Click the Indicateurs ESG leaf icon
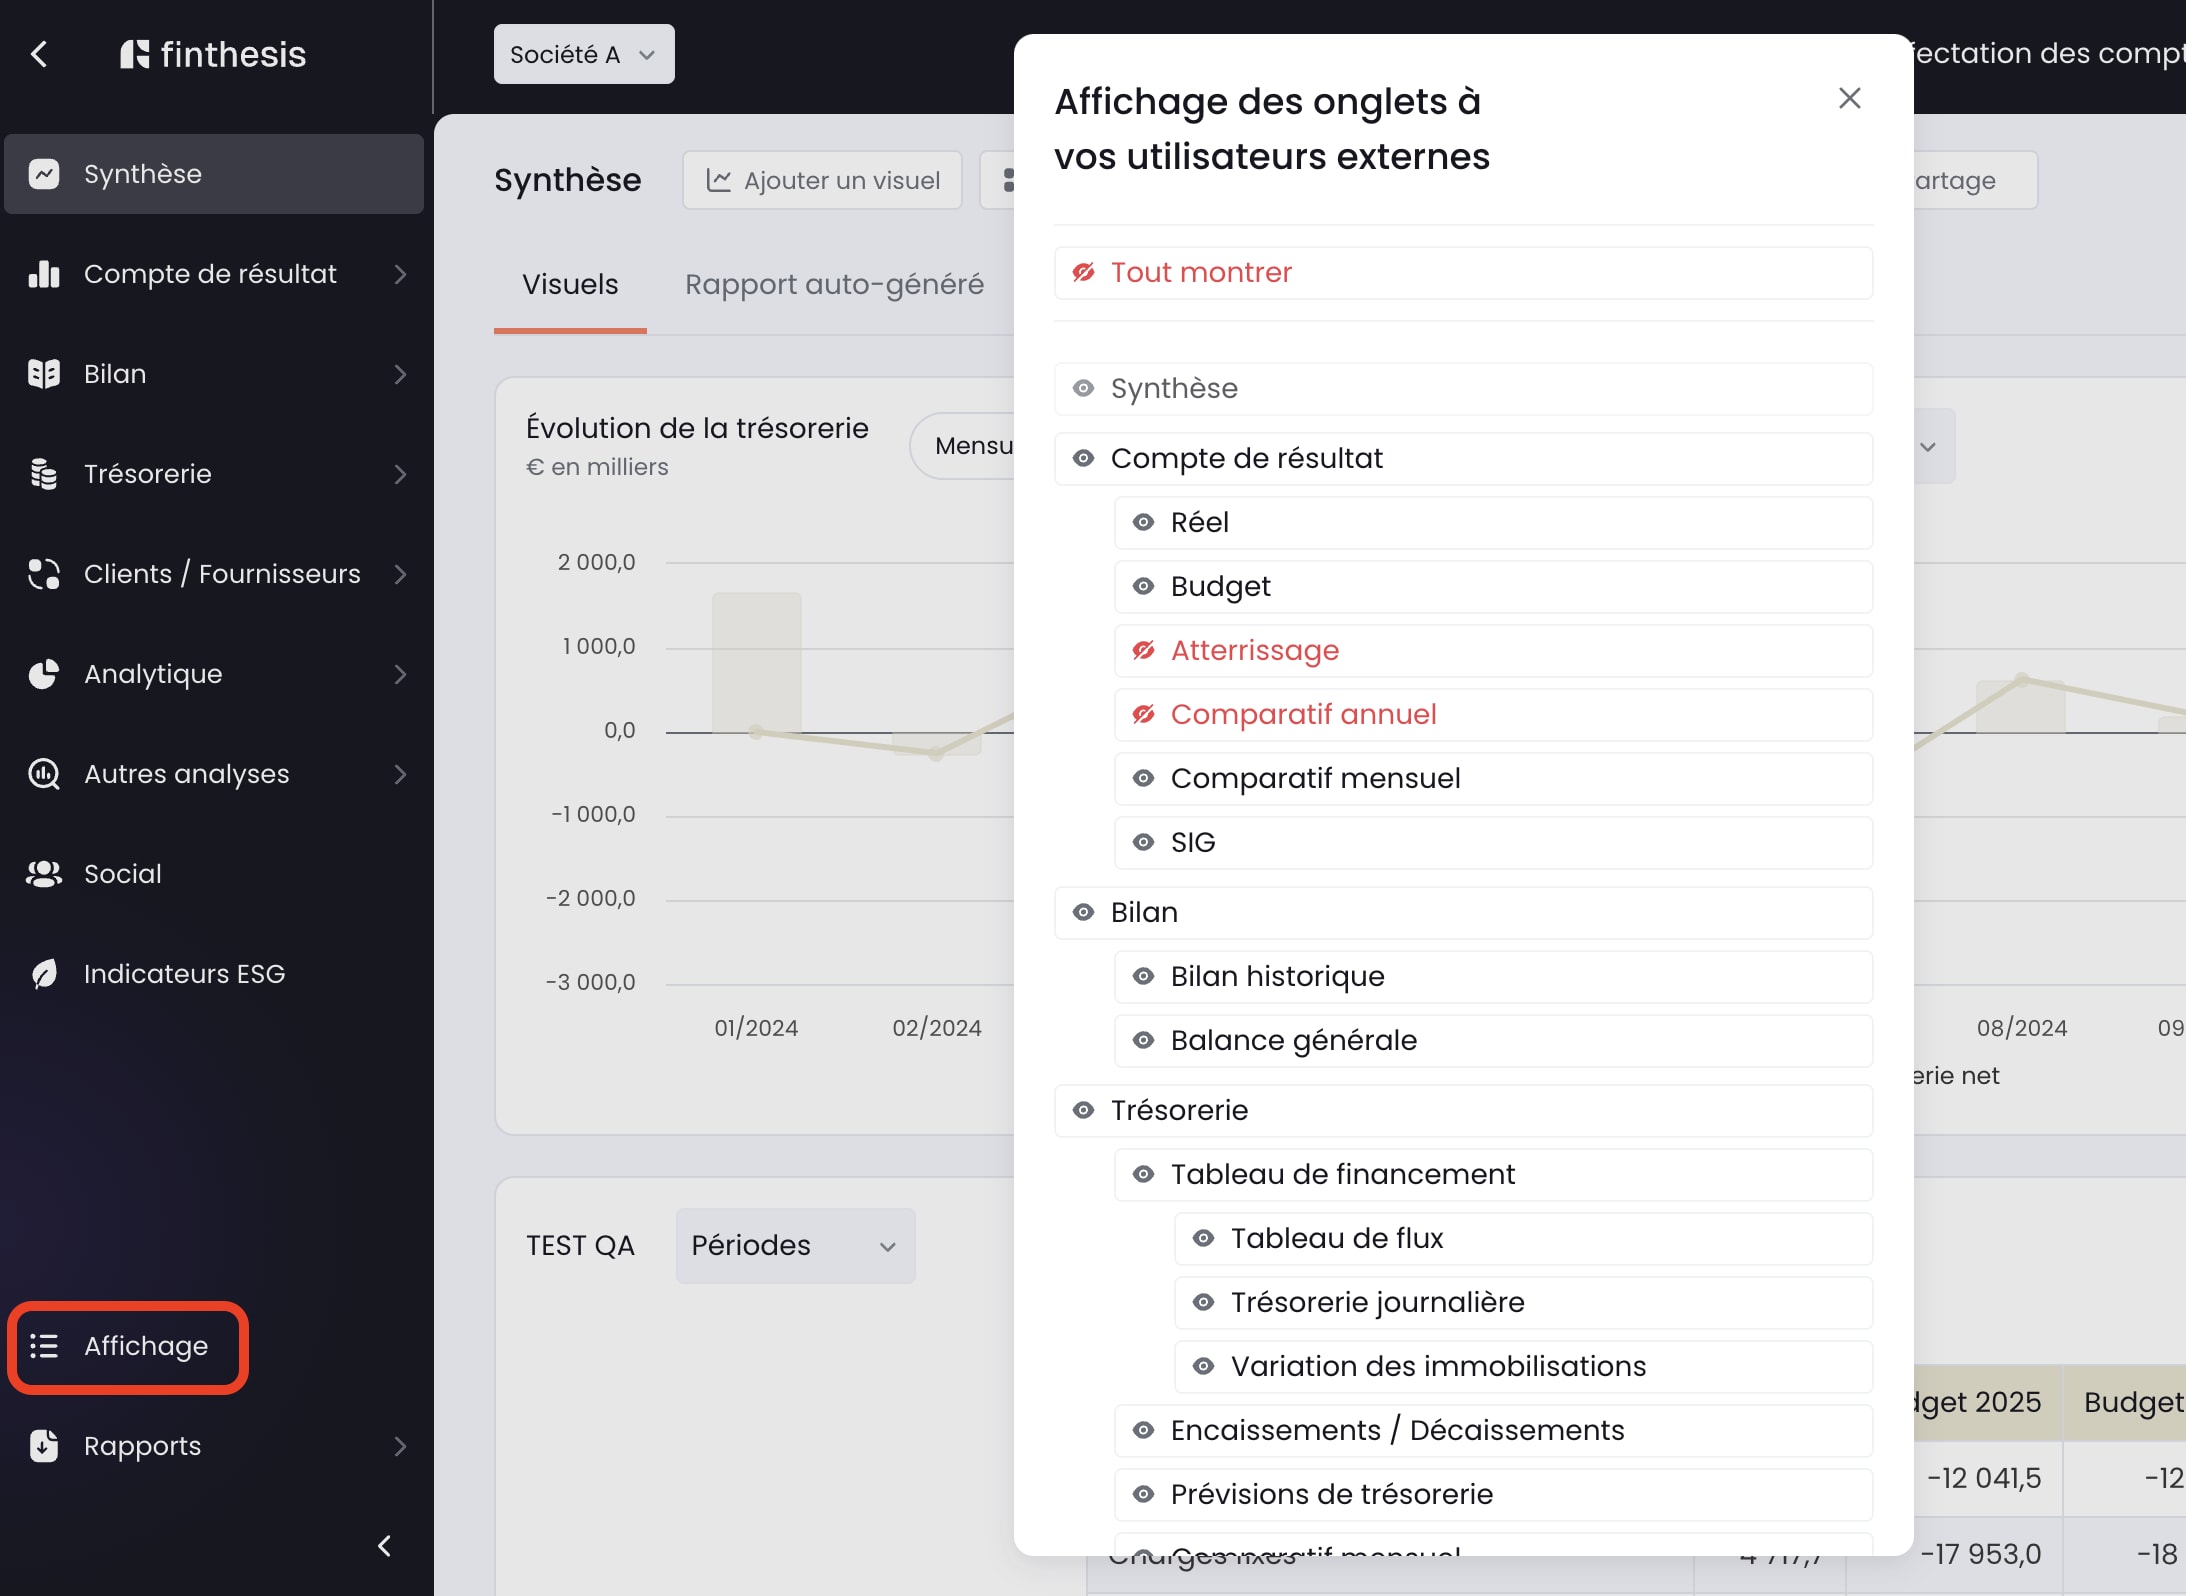Viewport: 2186px width, 1596px height. 44,974
